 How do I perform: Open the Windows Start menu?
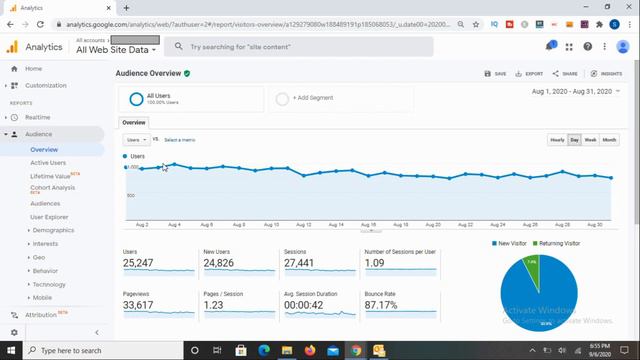(x=11, y=350)
